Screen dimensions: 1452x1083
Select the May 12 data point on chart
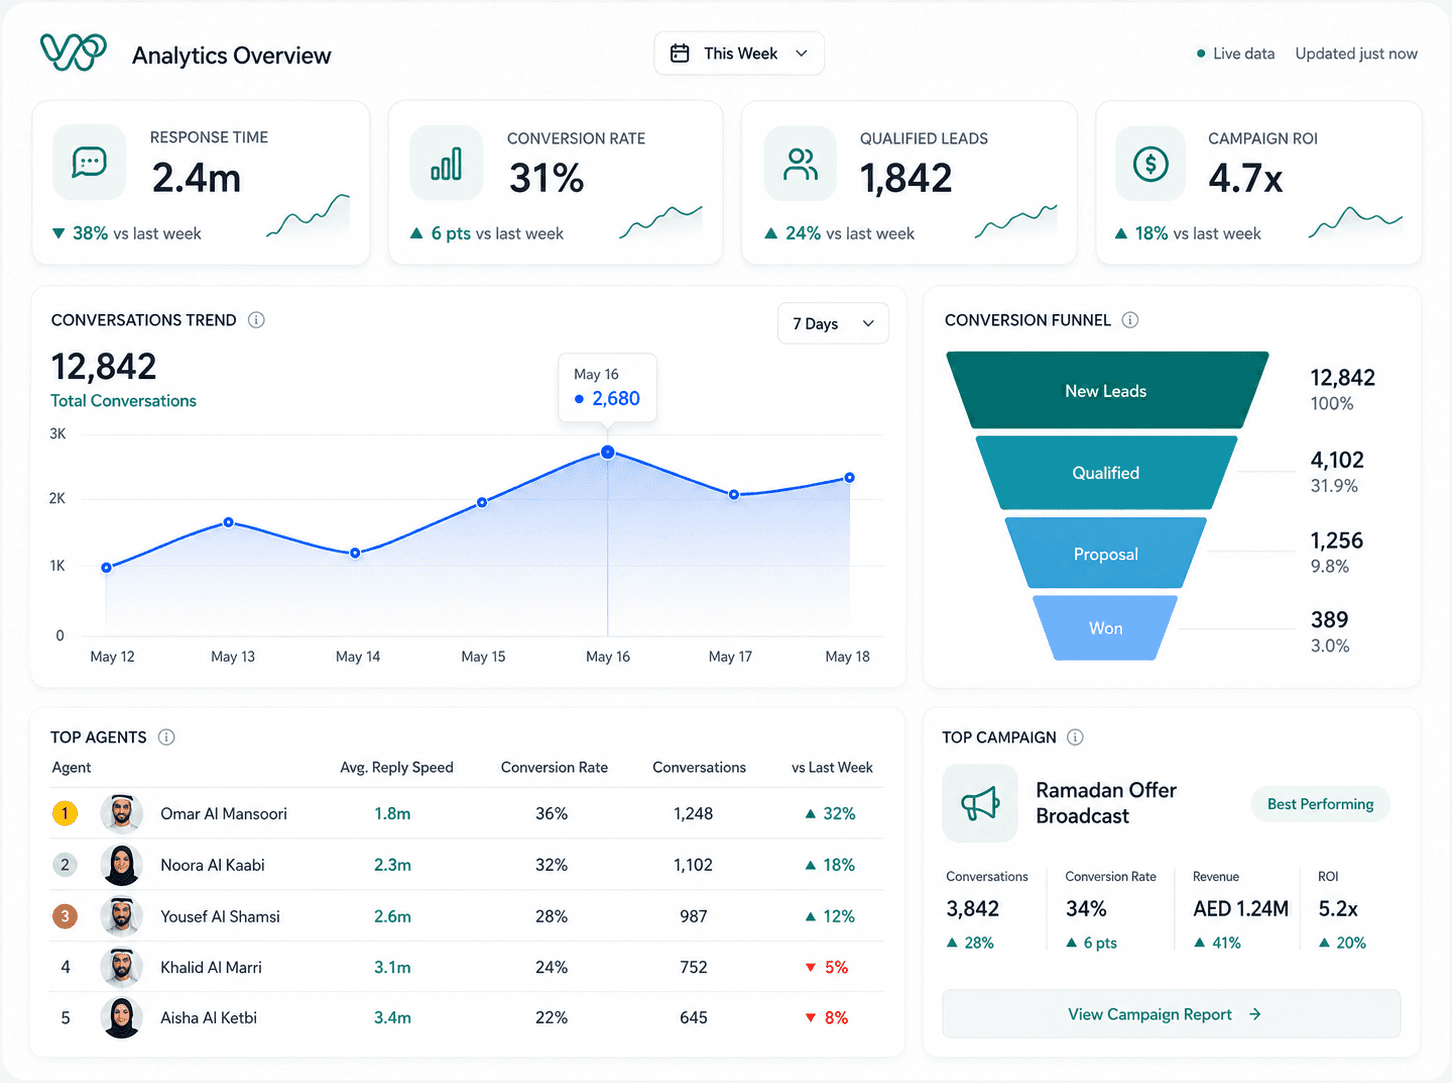(x=107, y=567)
